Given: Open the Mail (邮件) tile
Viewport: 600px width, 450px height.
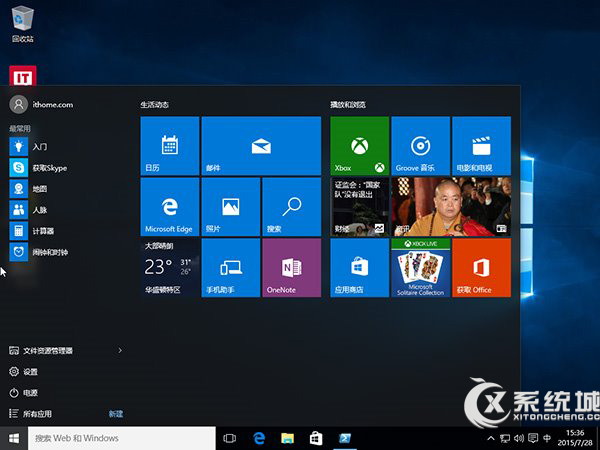Looking at the screenshot, I should 261,146.
